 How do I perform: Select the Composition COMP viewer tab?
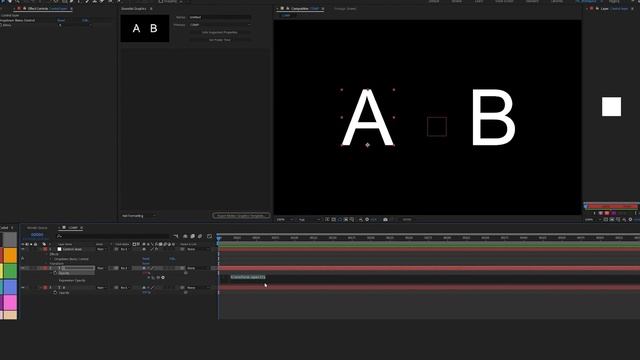[302, 9]
